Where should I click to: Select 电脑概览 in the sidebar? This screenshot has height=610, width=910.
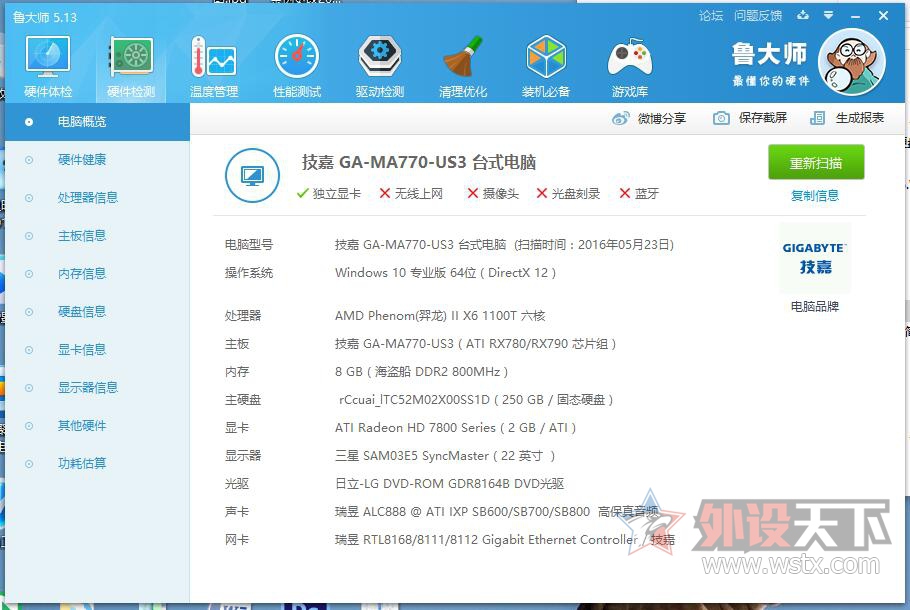pyautogui.click(x=97, y=122)
